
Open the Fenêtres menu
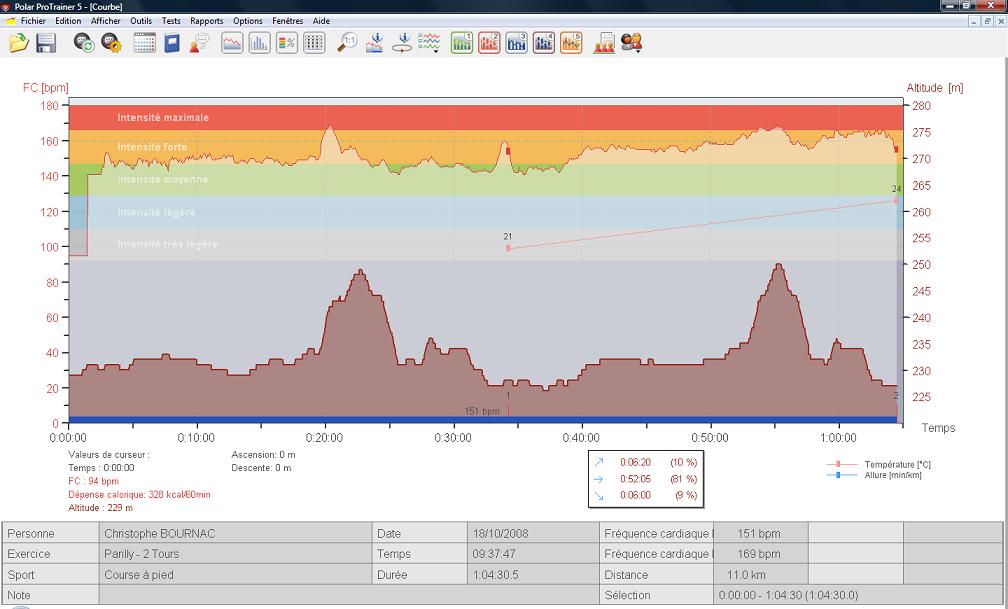(x=287, y=21)
